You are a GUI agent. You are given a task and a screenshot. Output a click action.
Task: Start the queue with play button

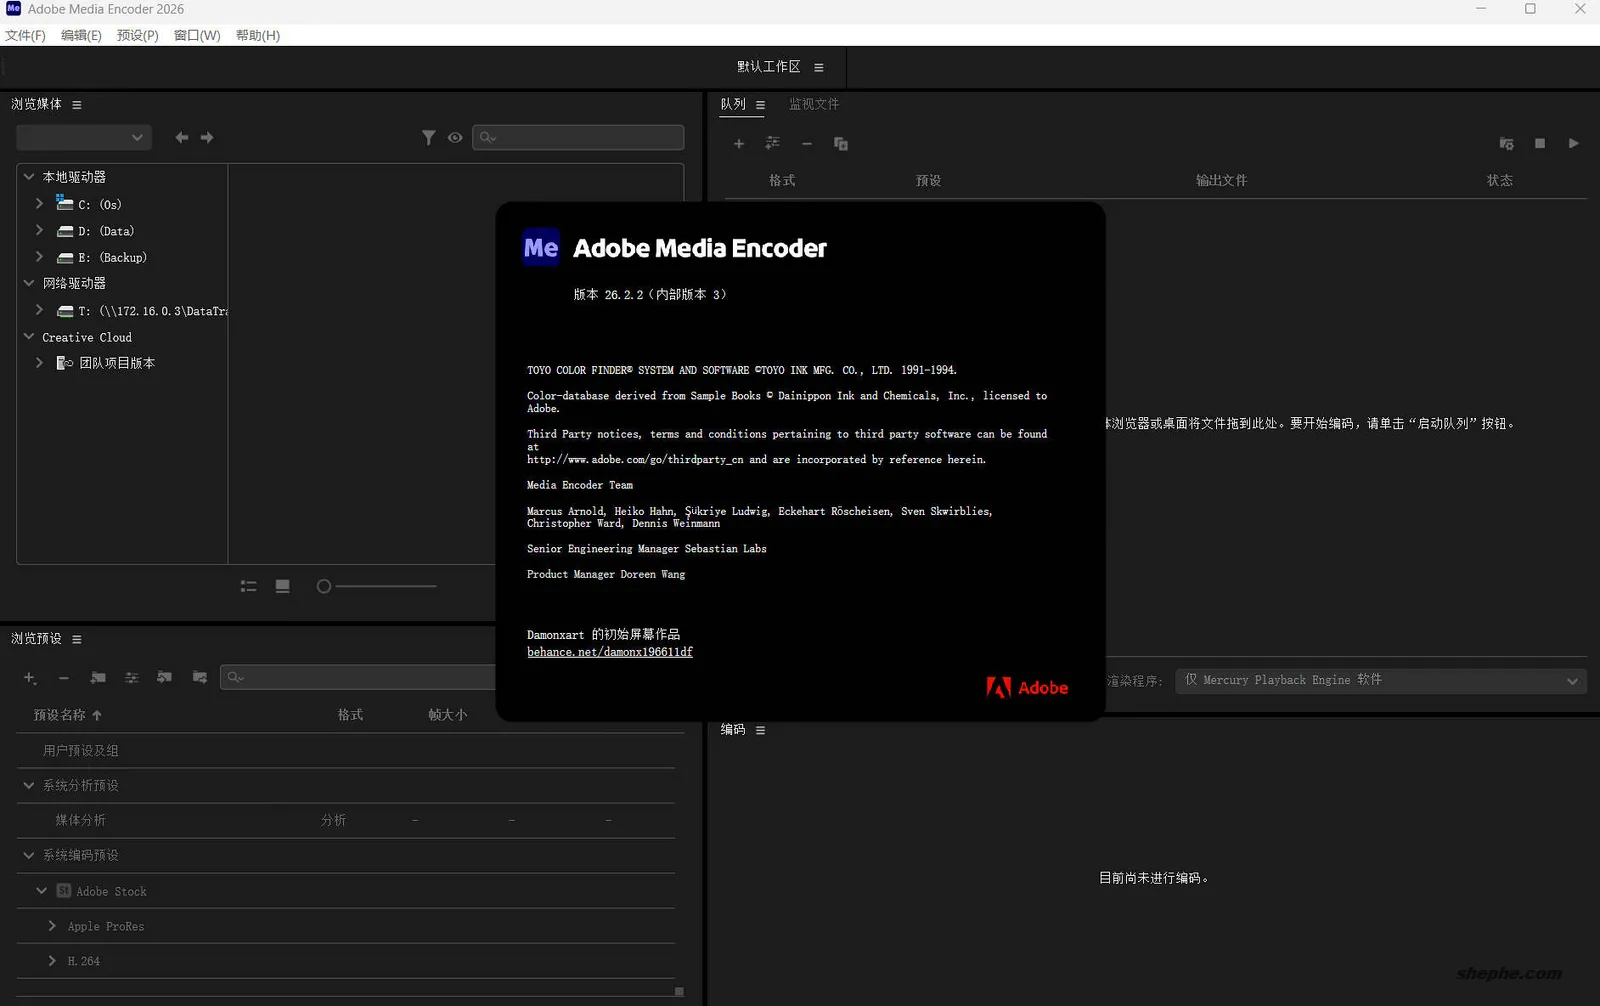tap(1574, 144)
